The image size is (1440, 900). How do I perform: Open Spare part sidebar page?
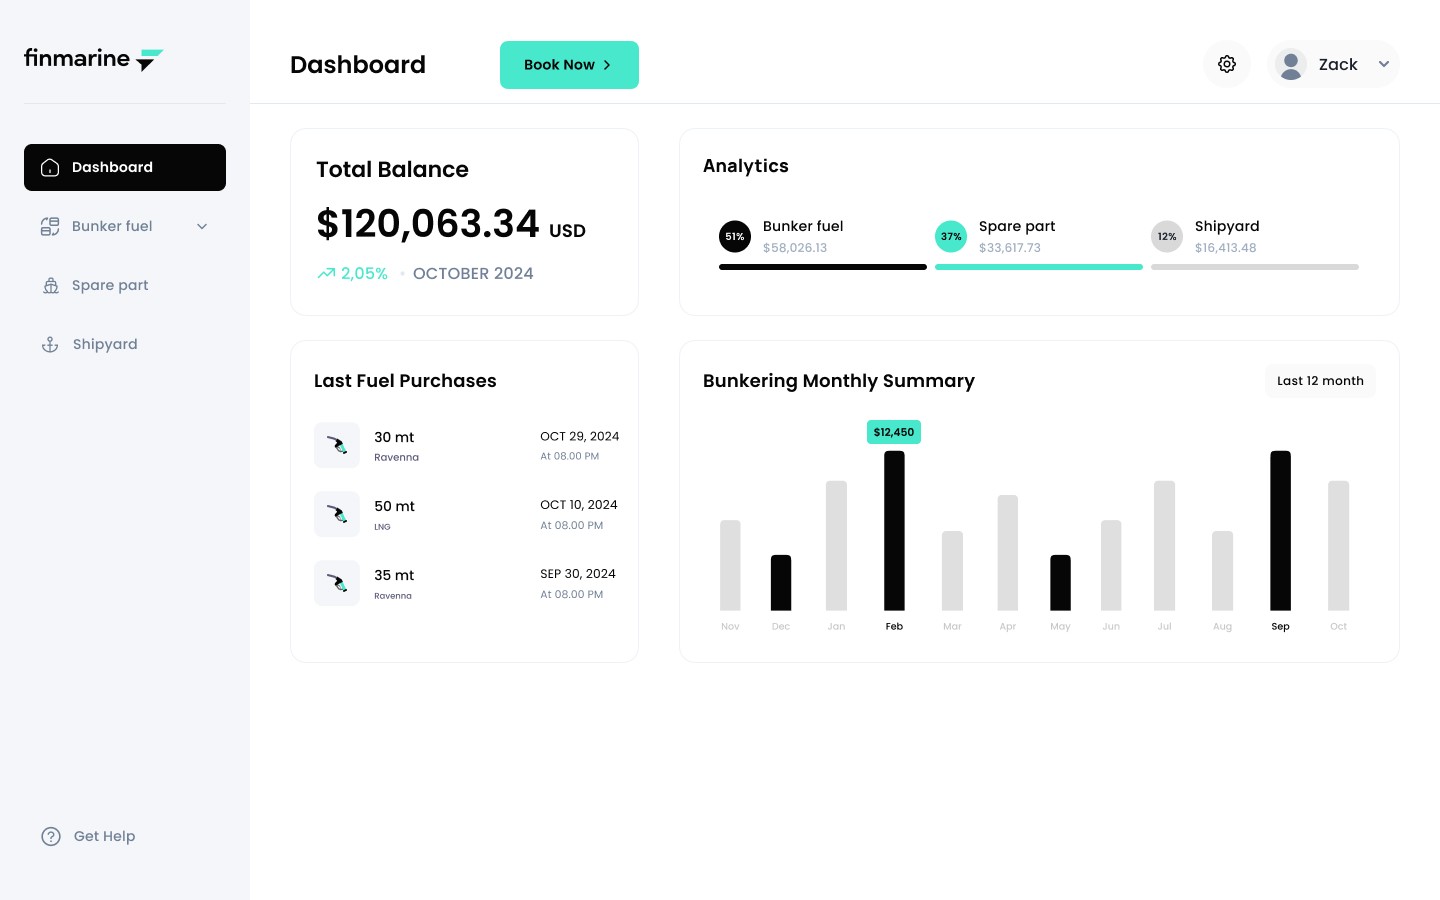tap(125, 285)
